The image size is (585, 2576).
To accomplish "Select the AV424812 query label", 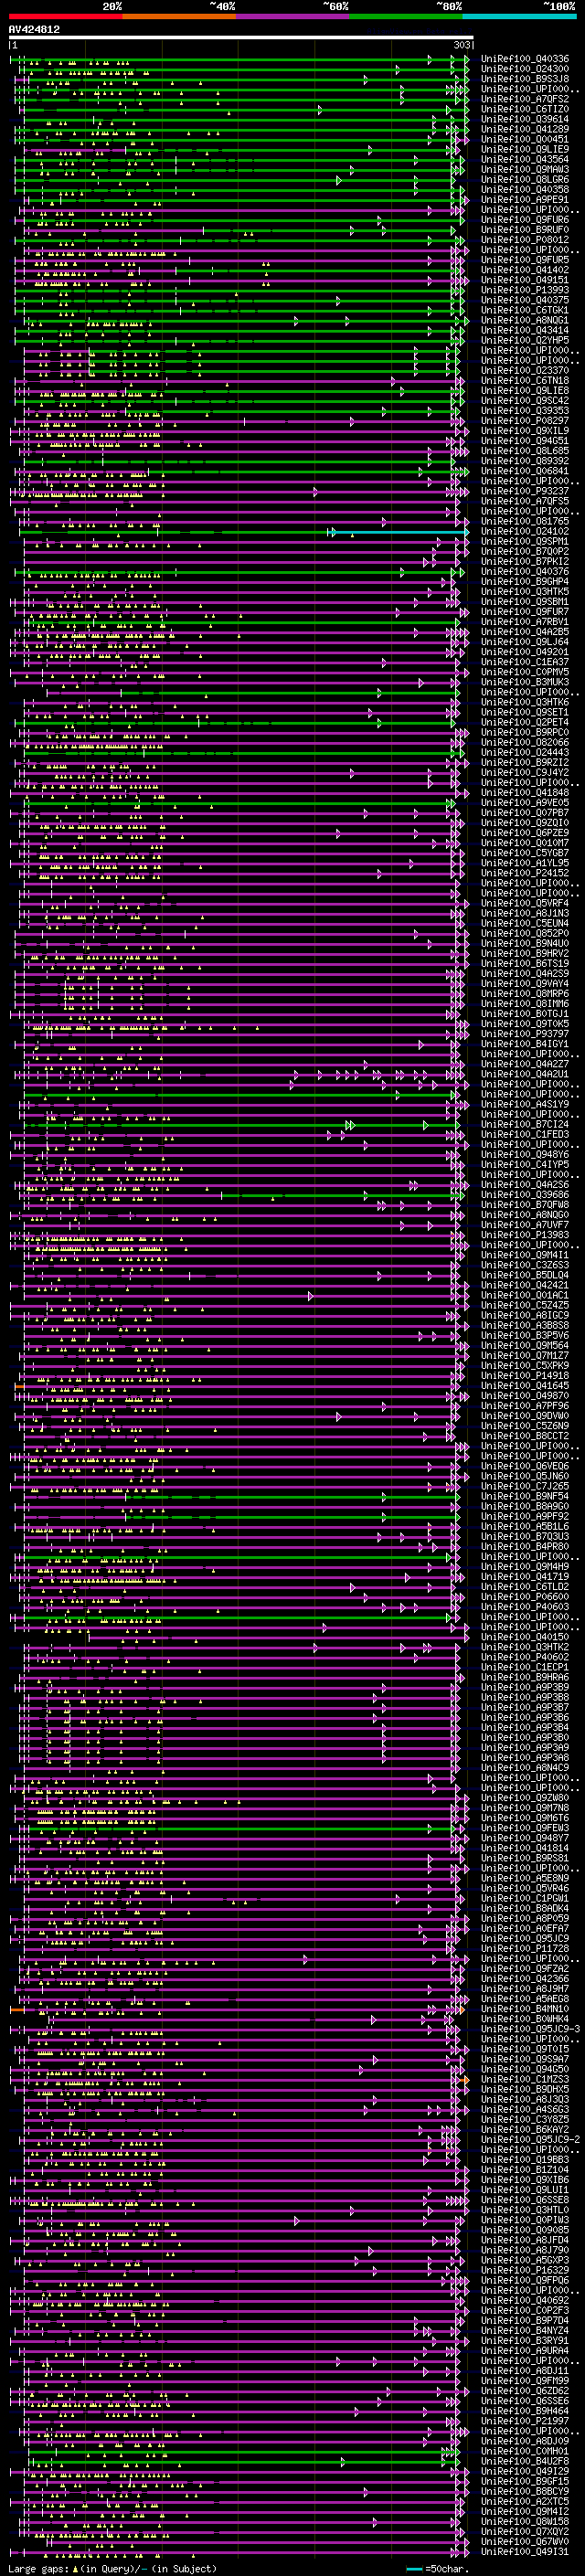I will (x=34, y=29).
